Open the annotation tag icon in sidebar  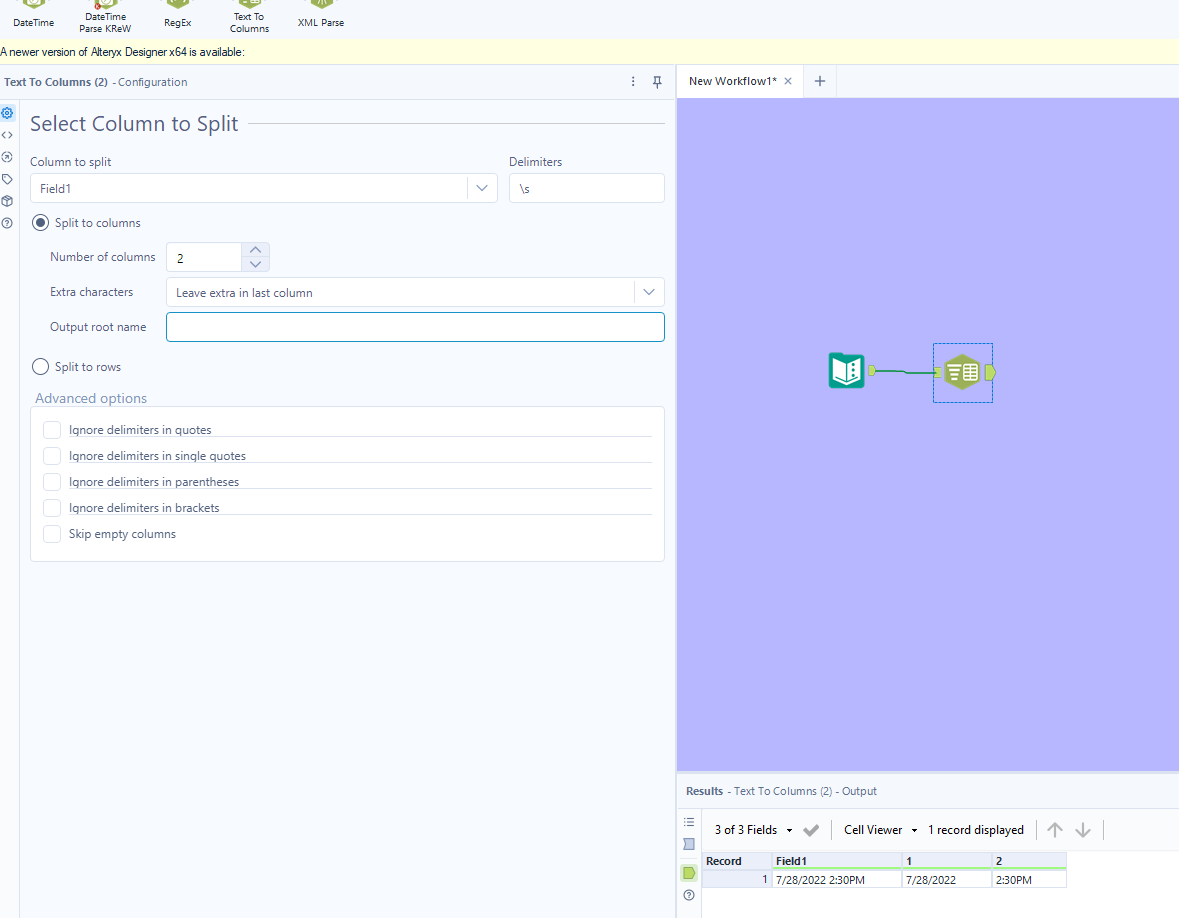8,179
